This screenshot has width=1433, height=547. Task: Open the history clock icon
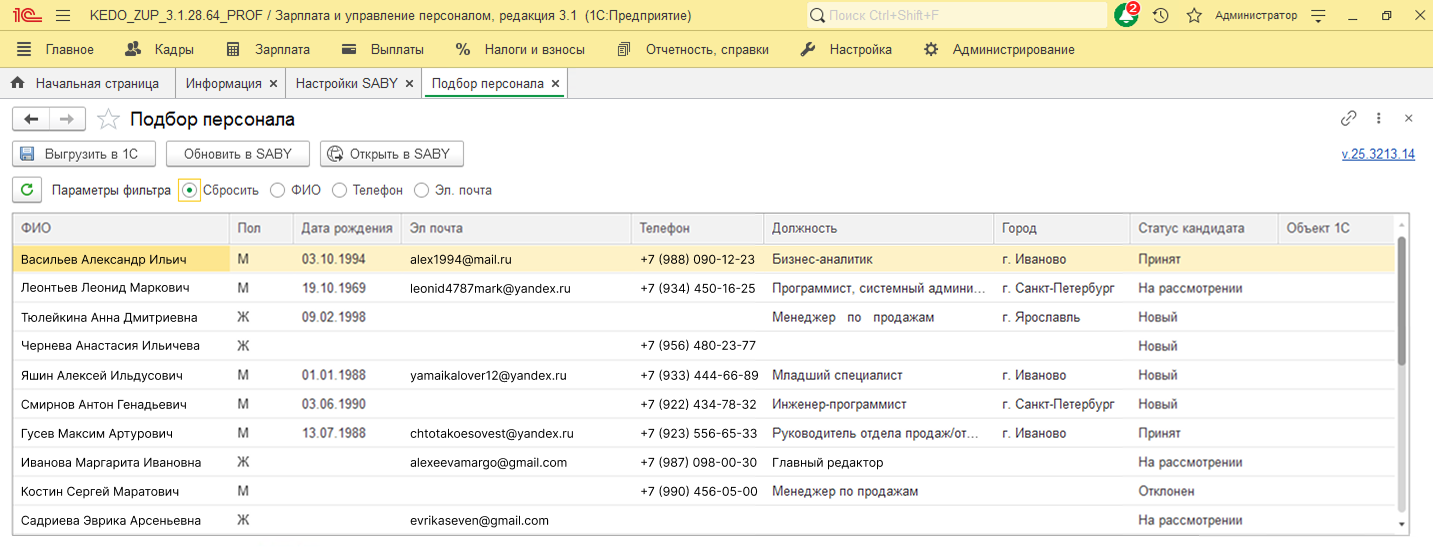tap(1161, 16)
